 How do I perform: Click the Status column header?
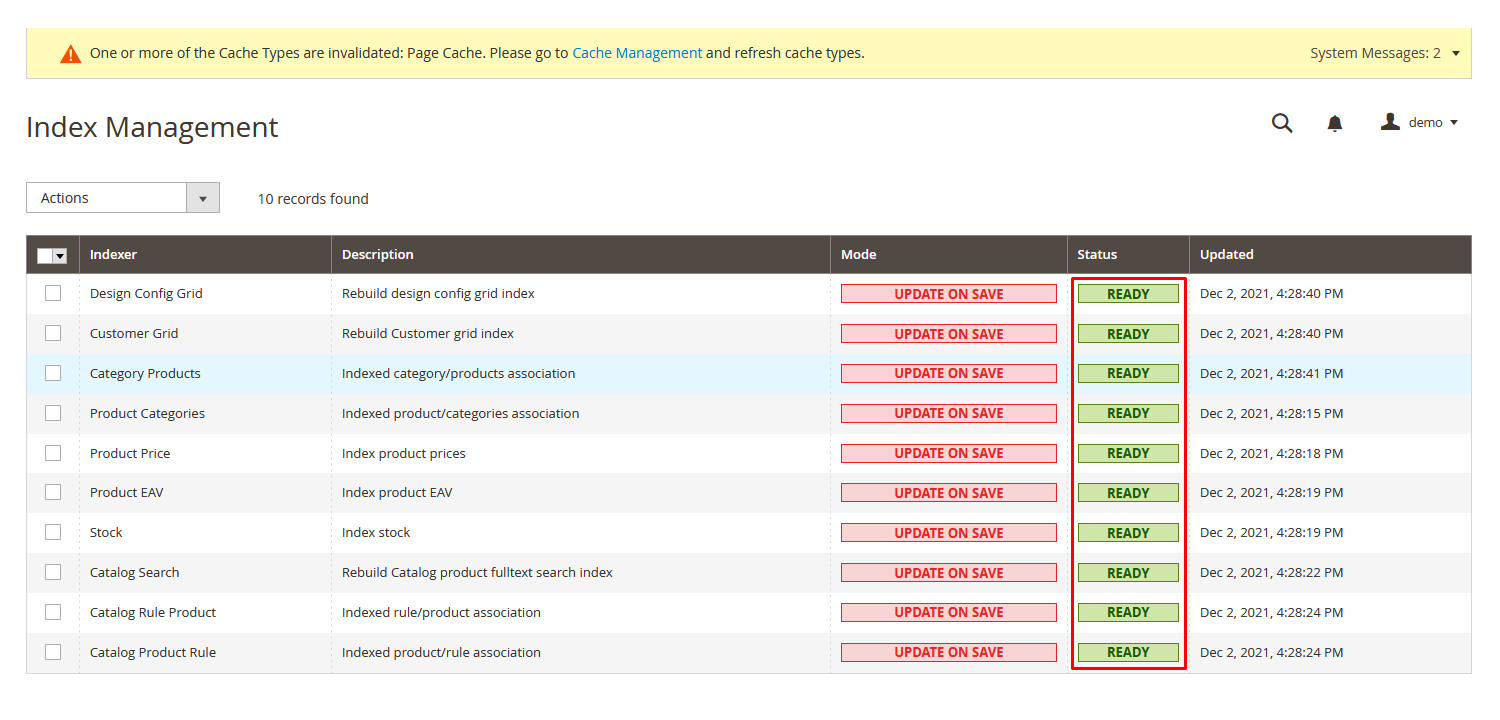(x=1097, y=255)
